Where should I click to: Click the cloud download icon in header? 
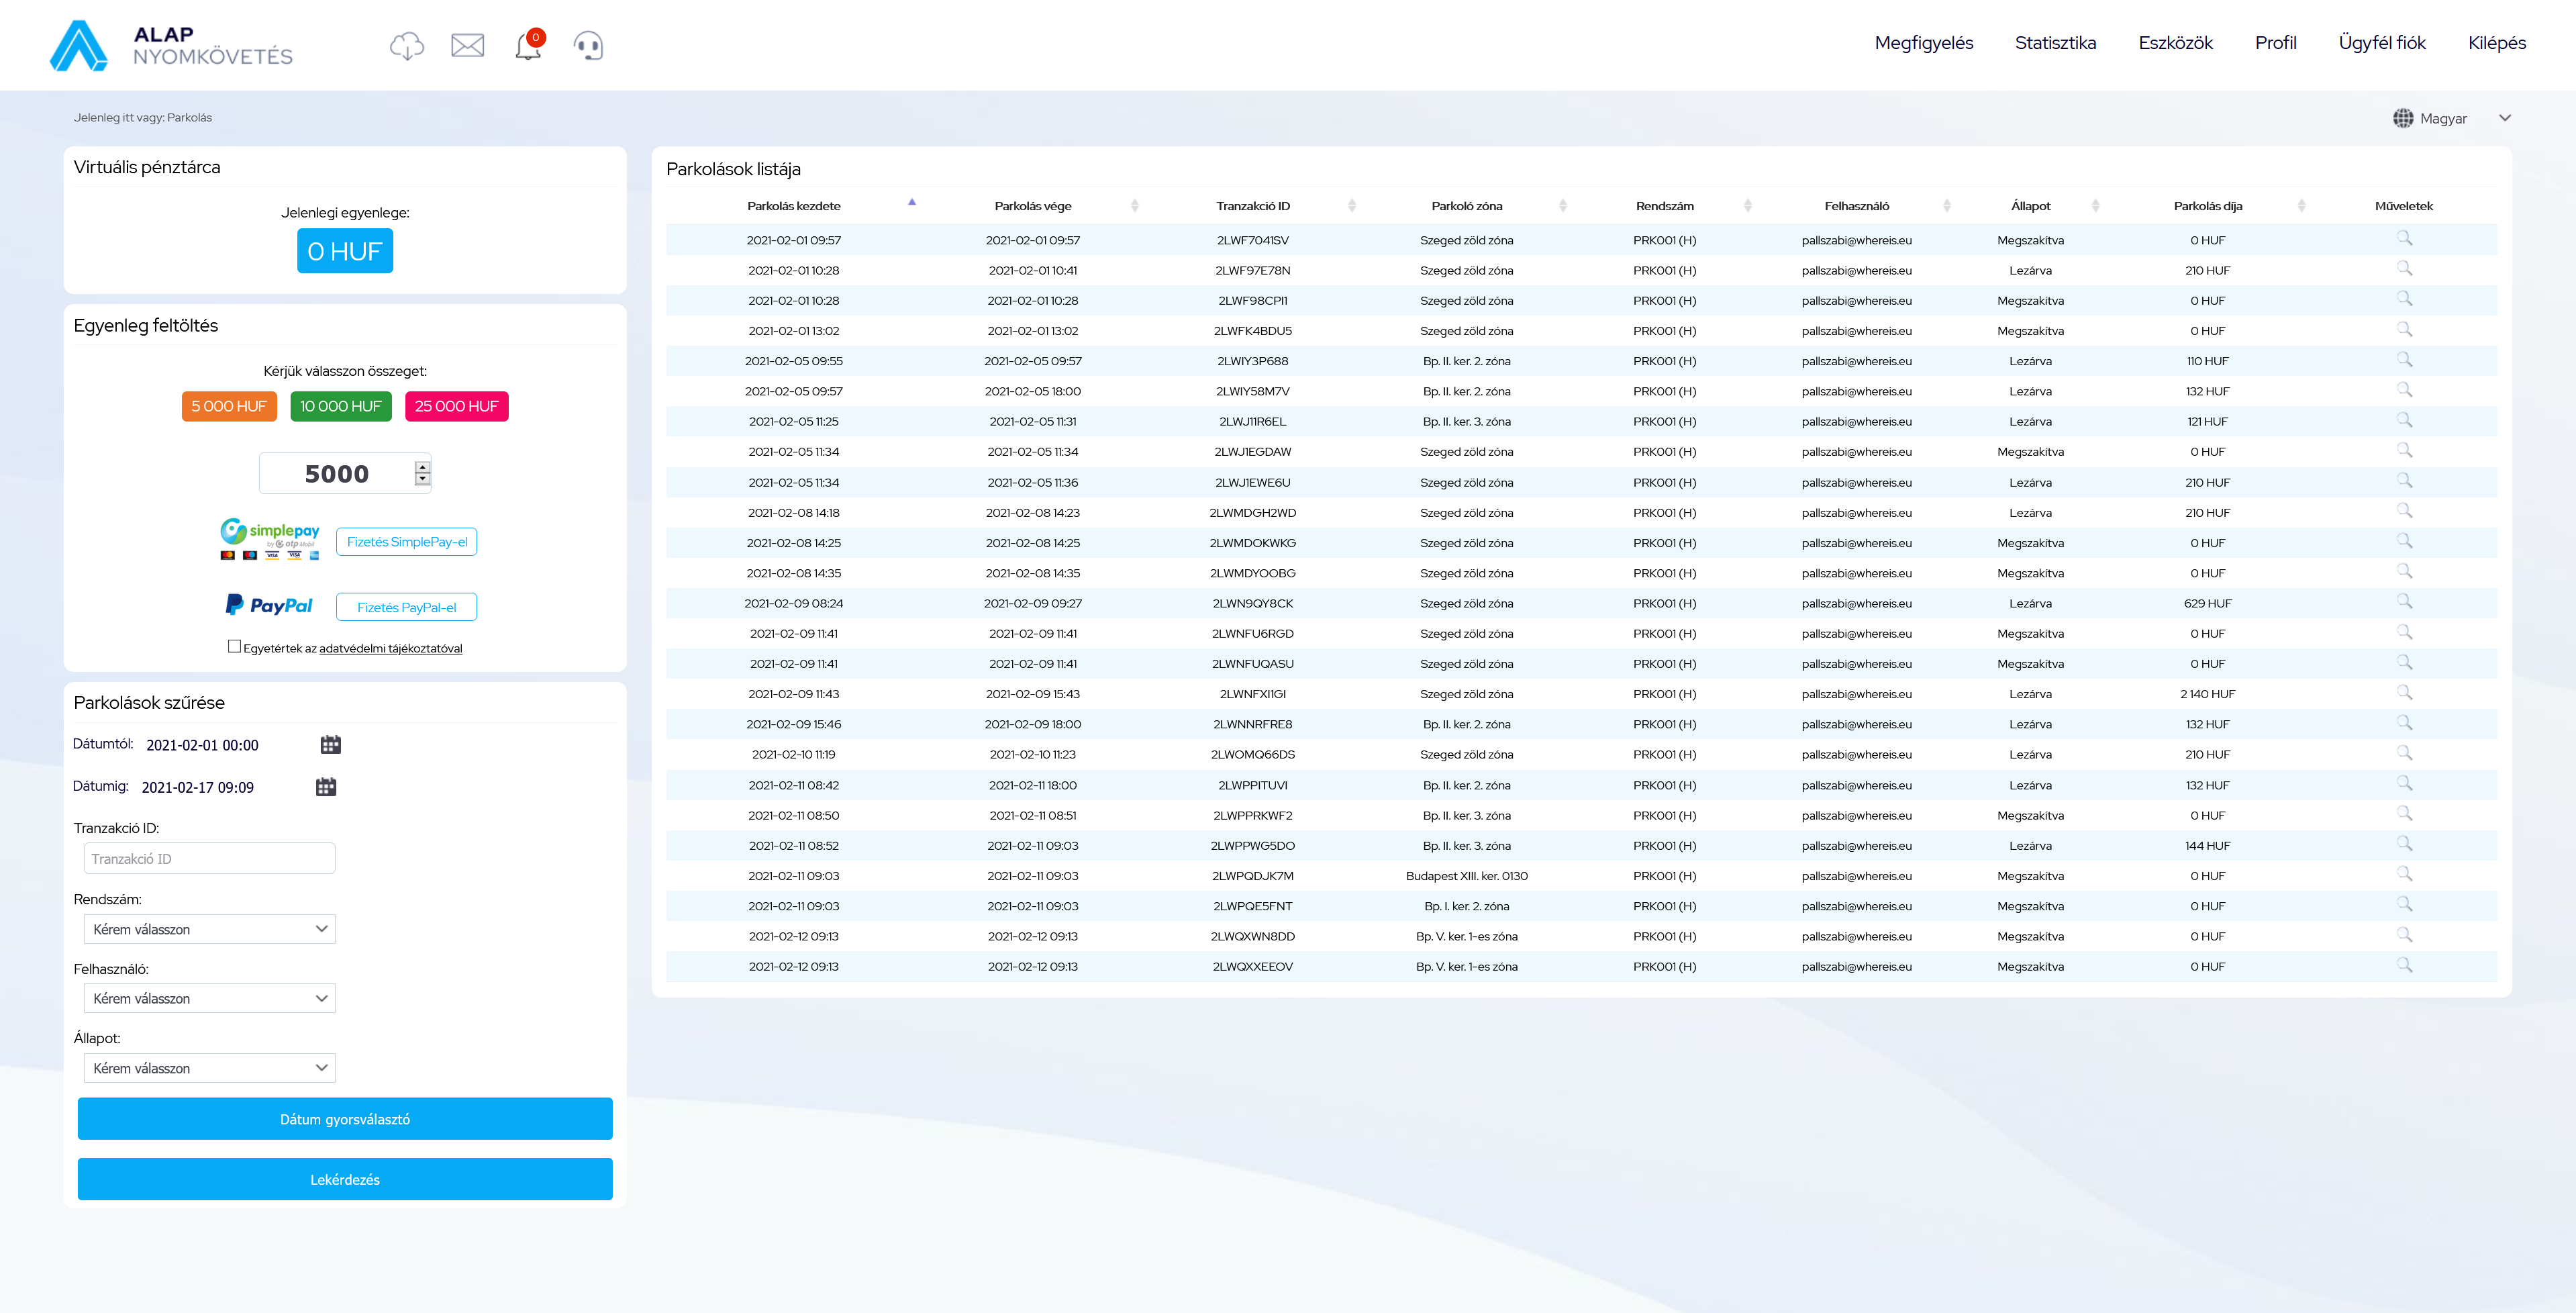coord(407,45)
